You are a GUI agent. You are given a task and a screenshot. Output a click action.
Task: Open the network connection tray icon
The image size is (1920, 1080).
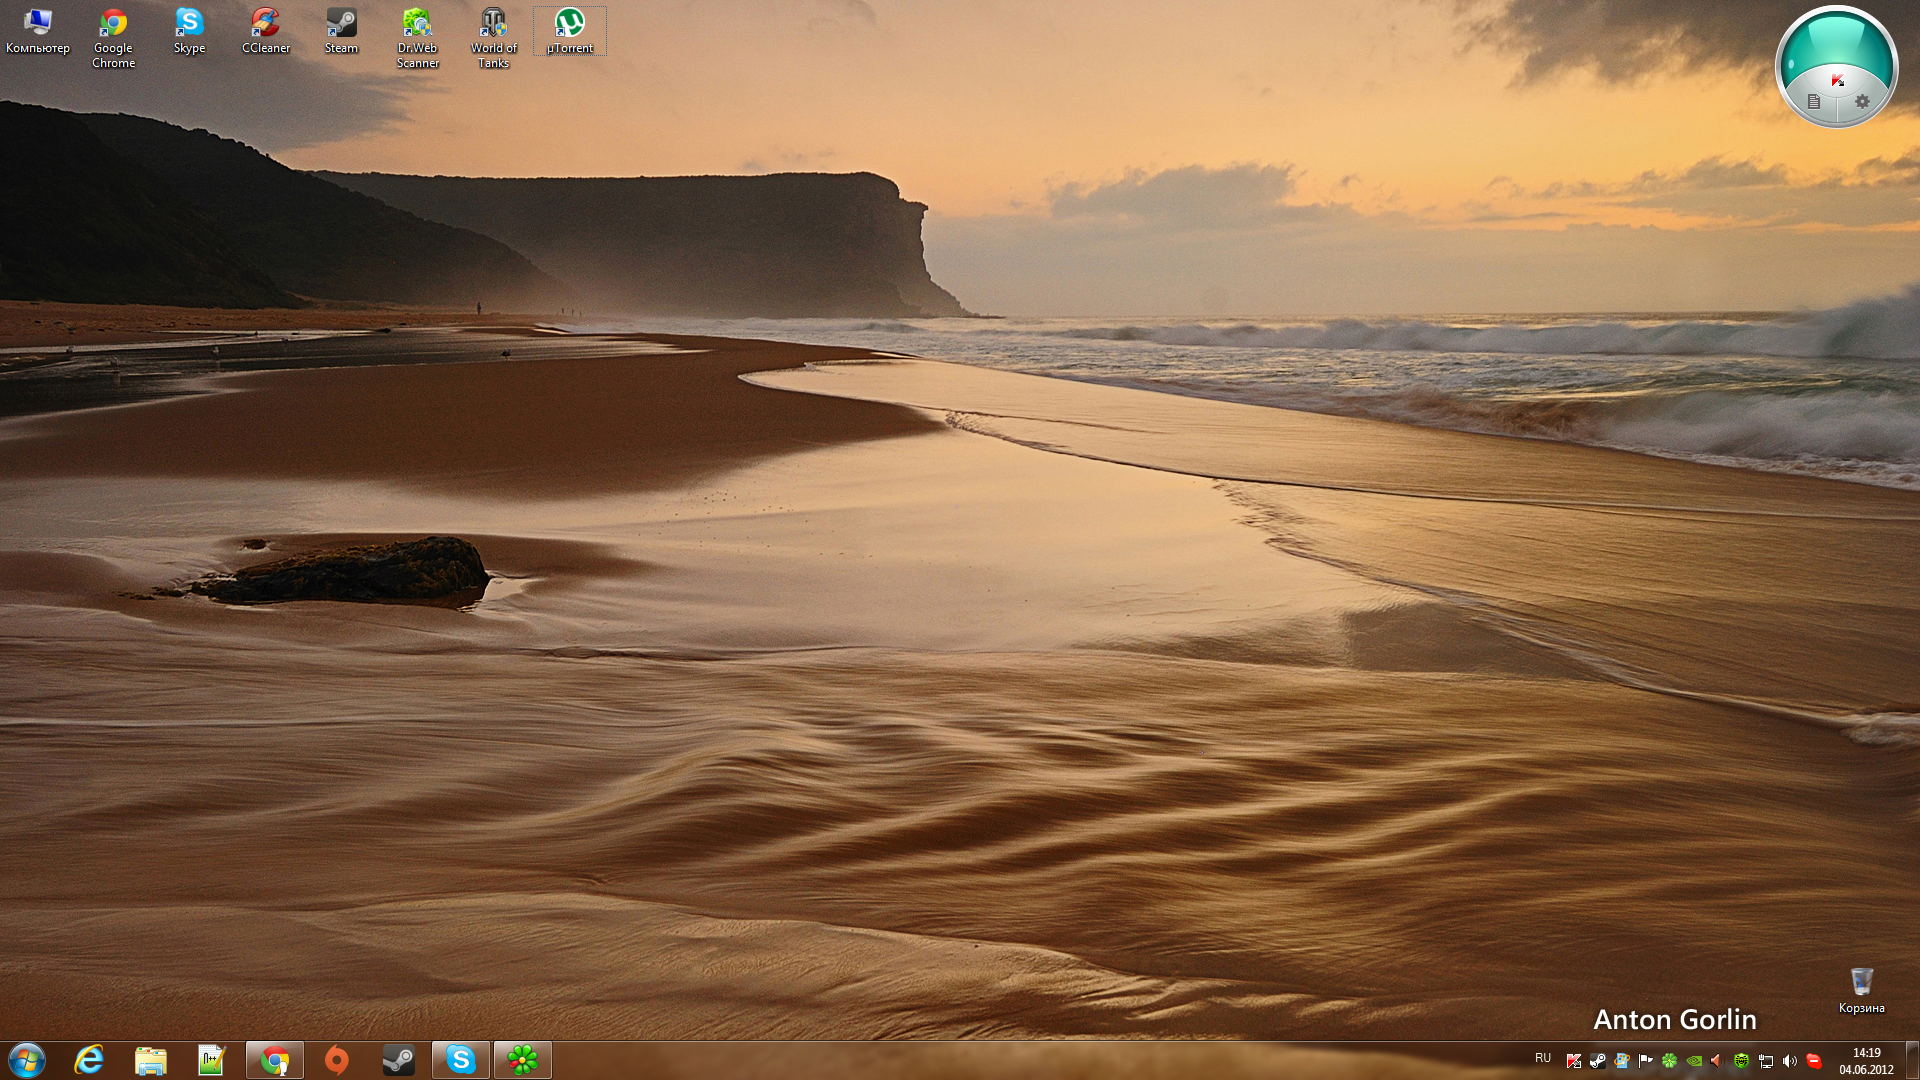1766,1061
